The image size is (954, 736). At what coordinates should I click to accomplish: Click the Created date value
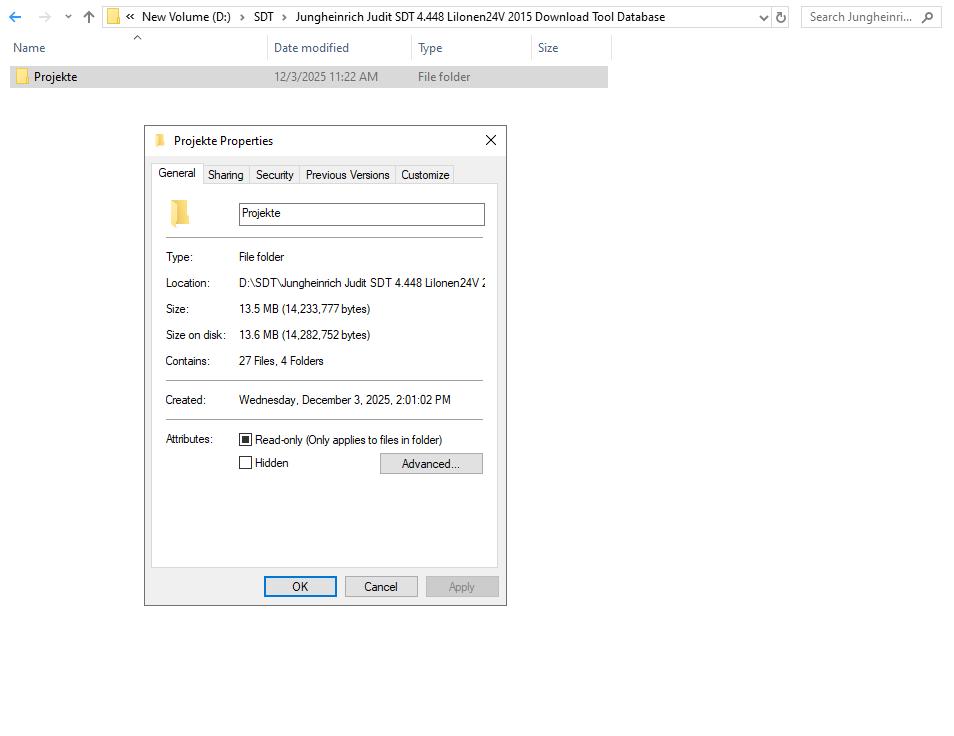(x=344, y=400)
